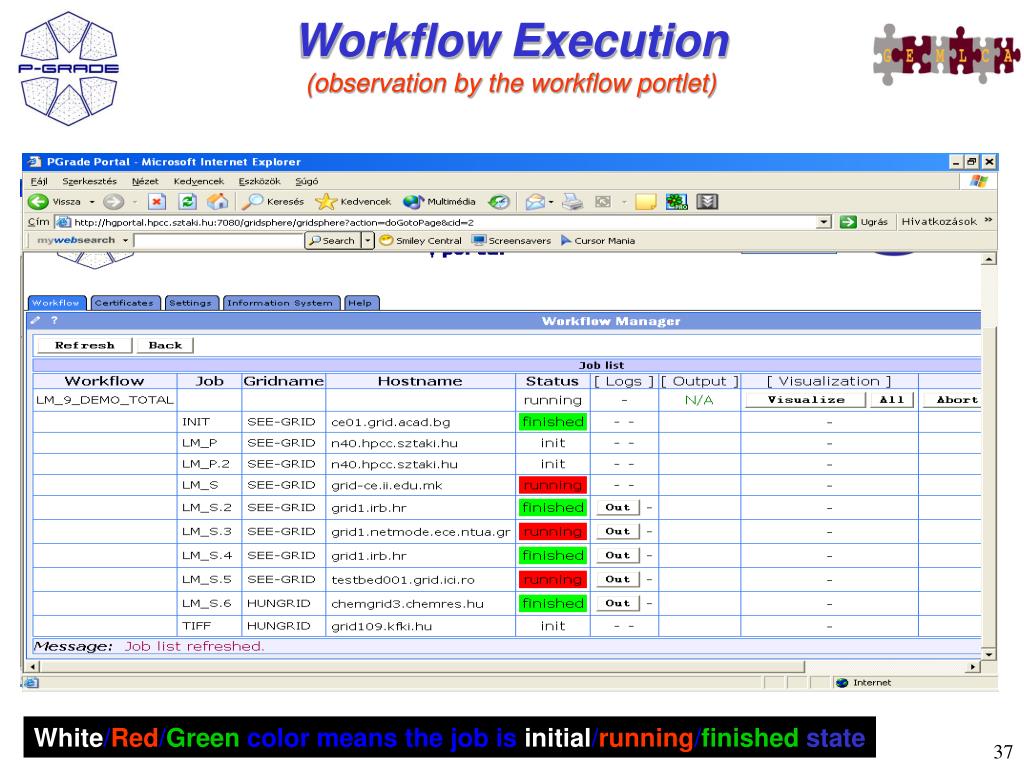Screen dimensions: 1024x768
Task: Click the mail envelope toolbar icon
Action: pyautogui.click(x=535, y=202)
